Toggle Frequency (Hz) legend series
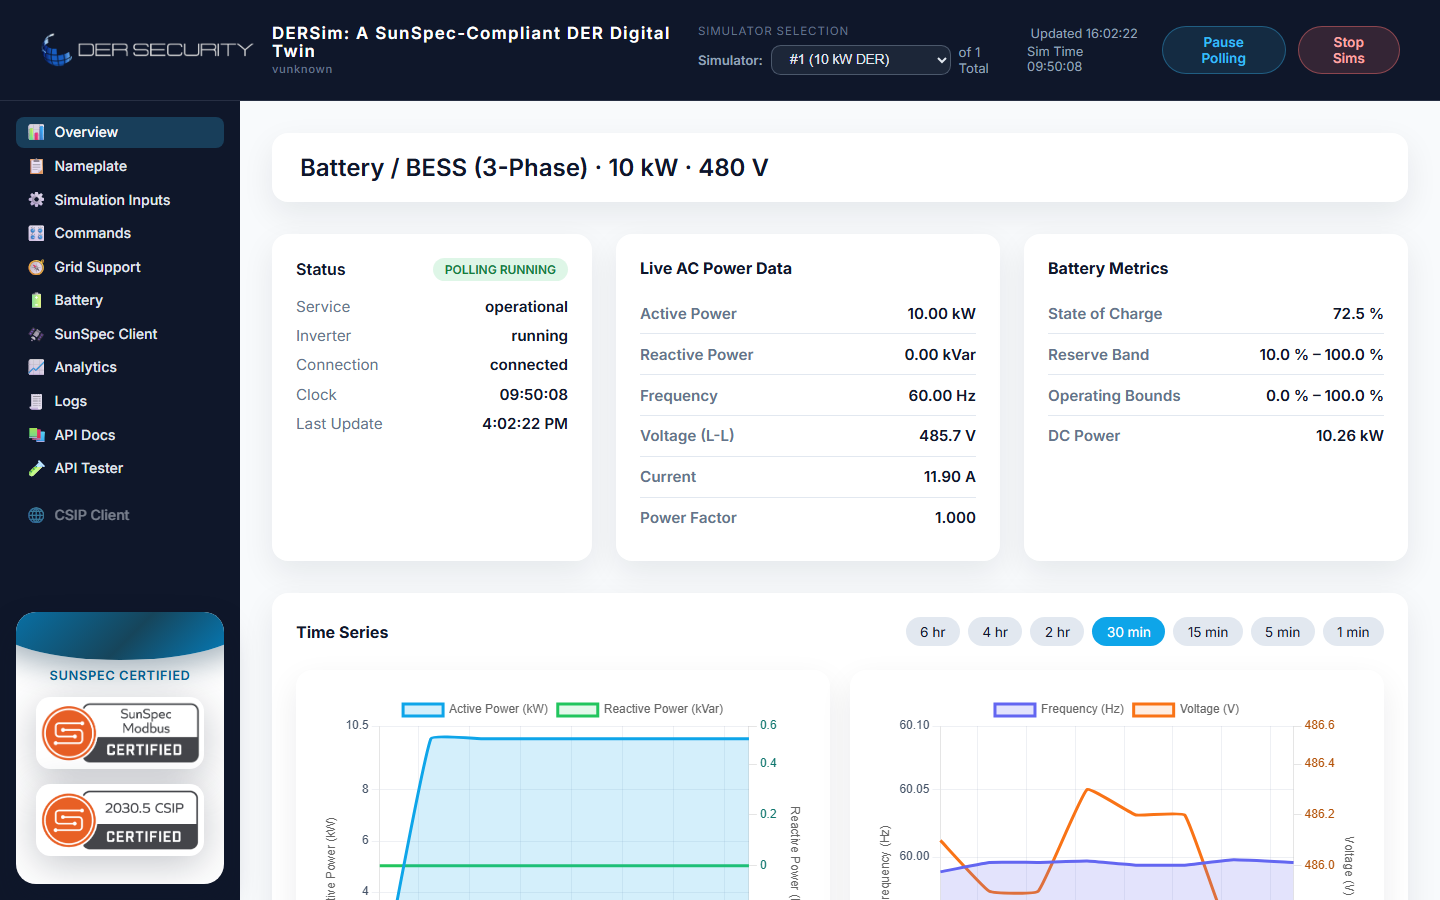The width and height of the screenshot is (1440, 900). [x=1059, y=709]
